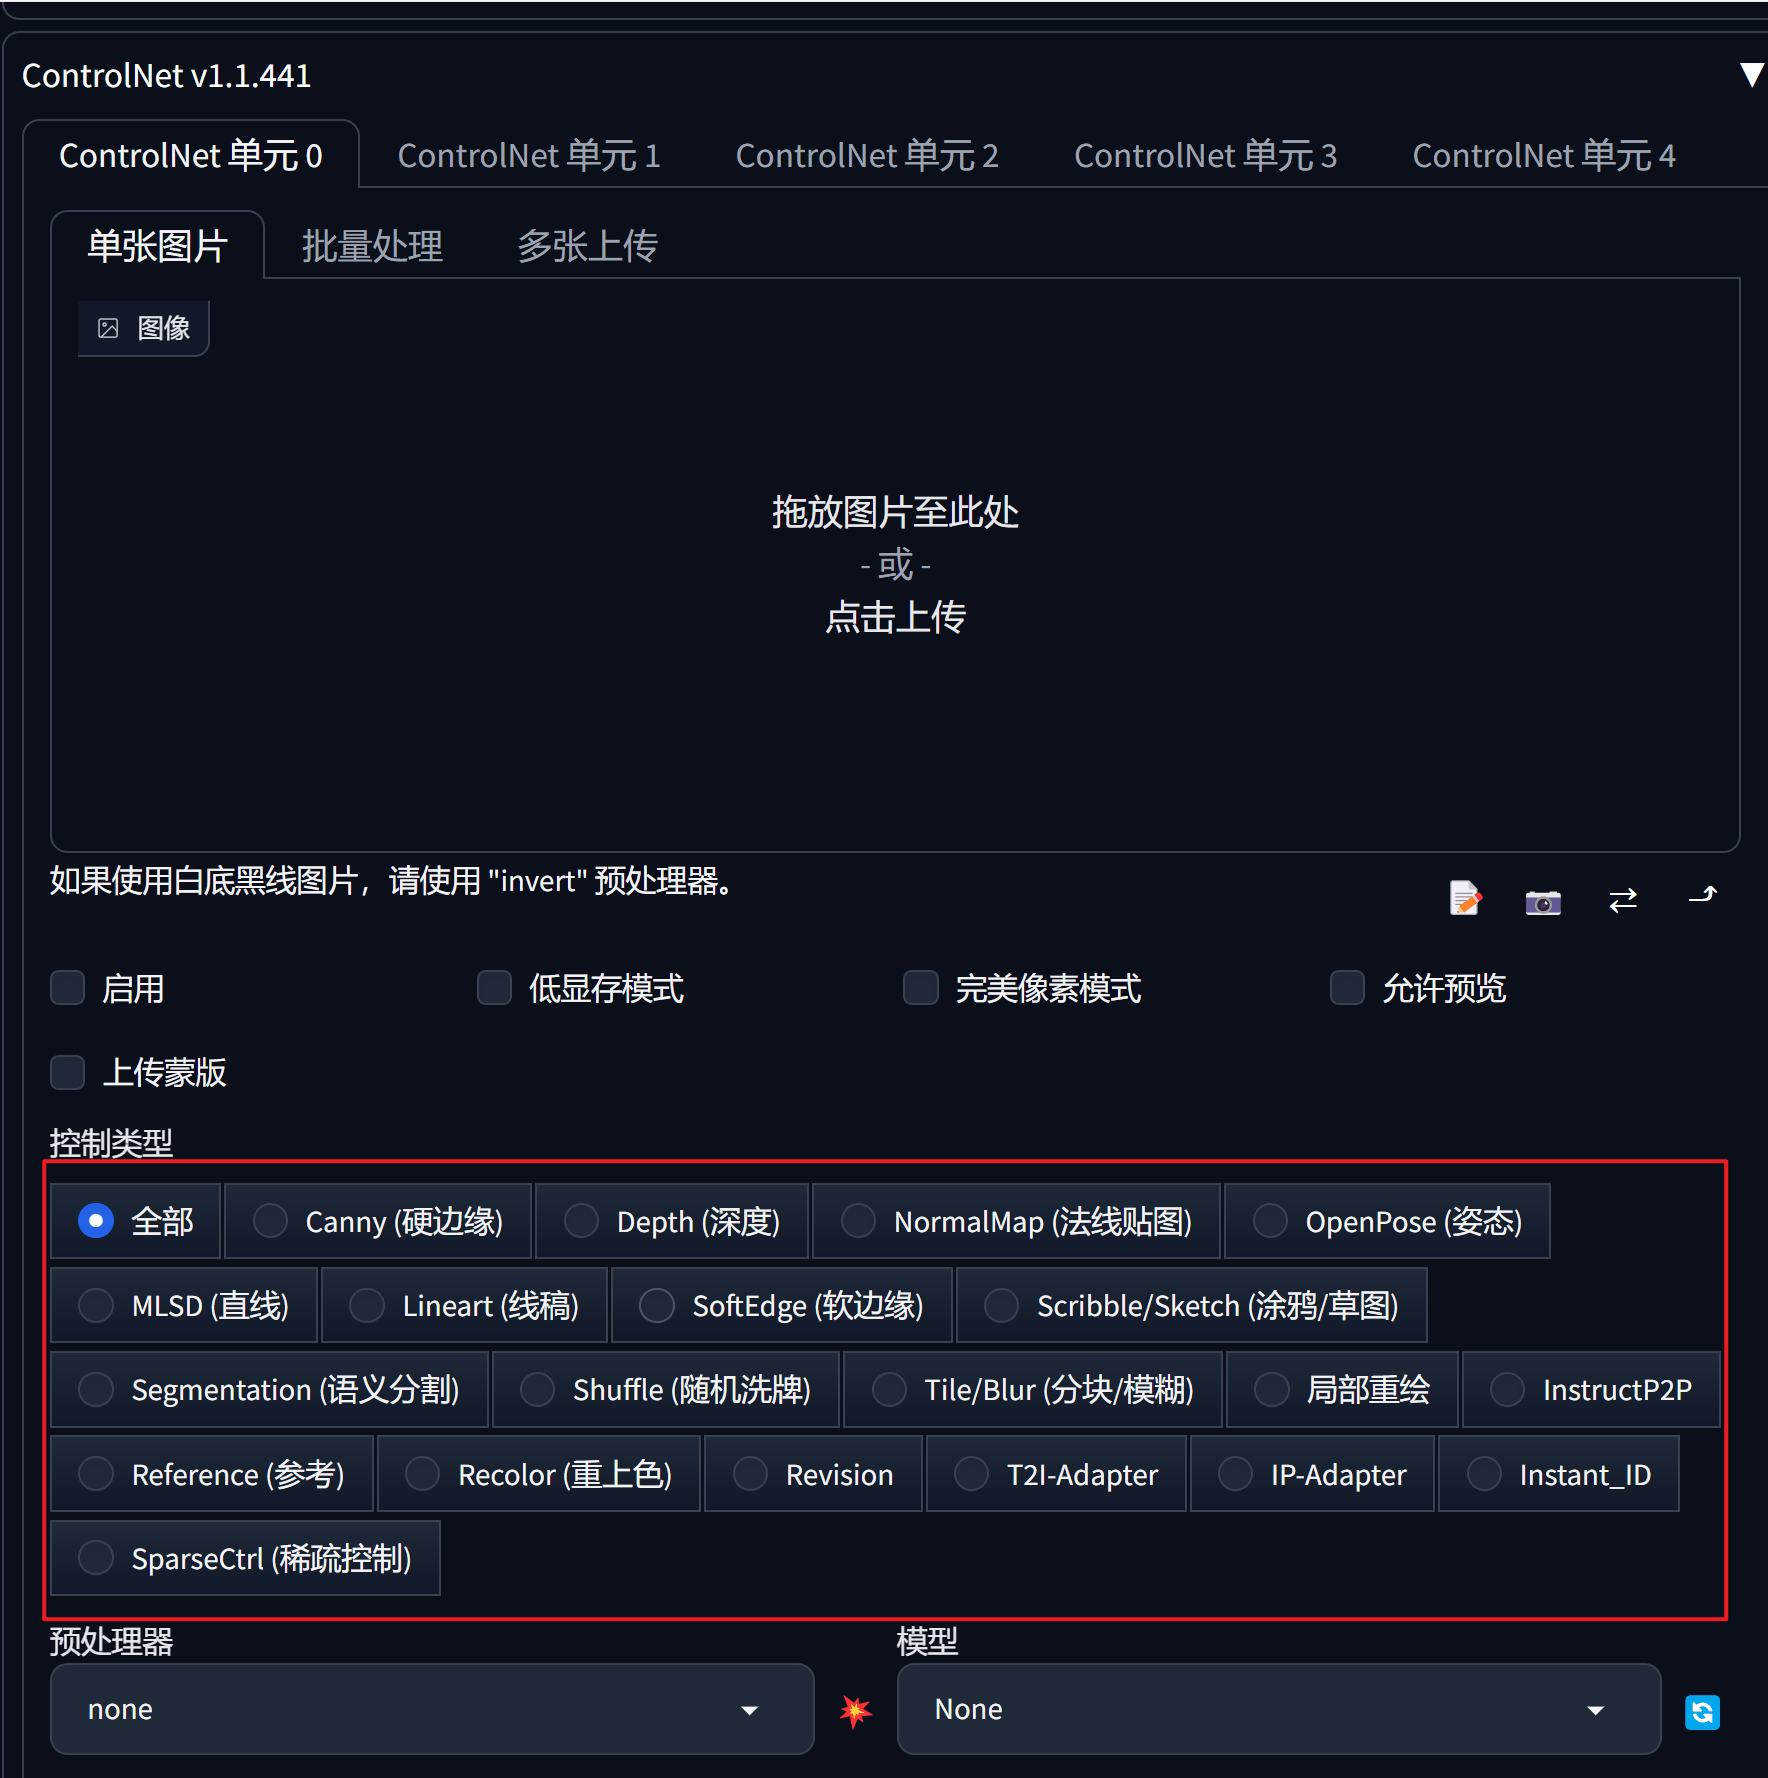This screenshot has height=1778, width=1768.
Task: Switch to ControlNet 单元 2 tab
Action: pyautogui.click(x=867, y=155)
